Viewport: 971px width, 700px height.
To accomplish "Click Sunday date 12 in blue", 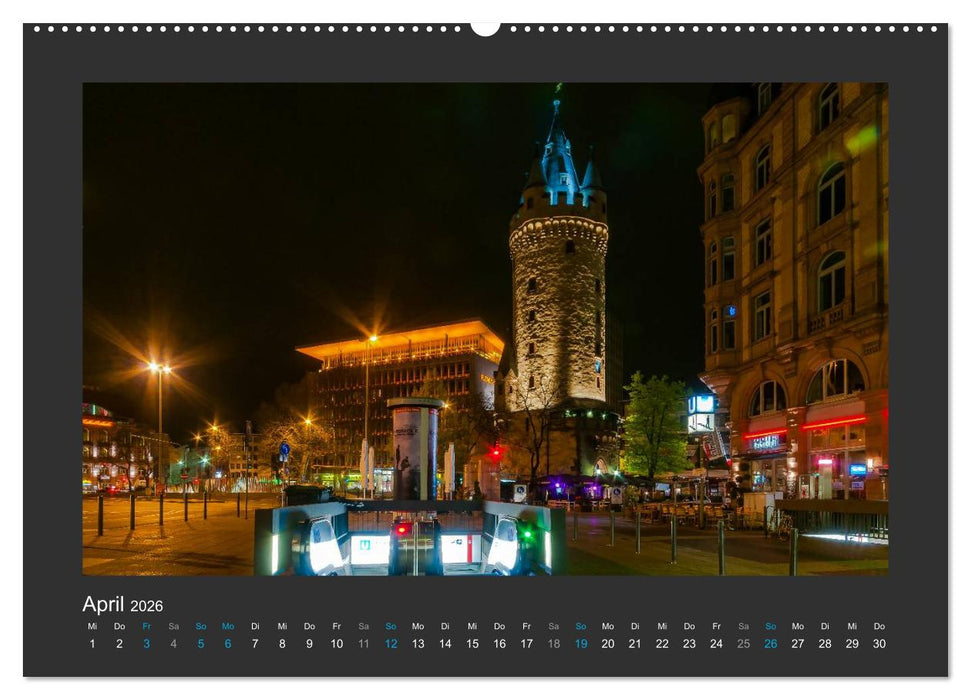I will click(390, 644).
